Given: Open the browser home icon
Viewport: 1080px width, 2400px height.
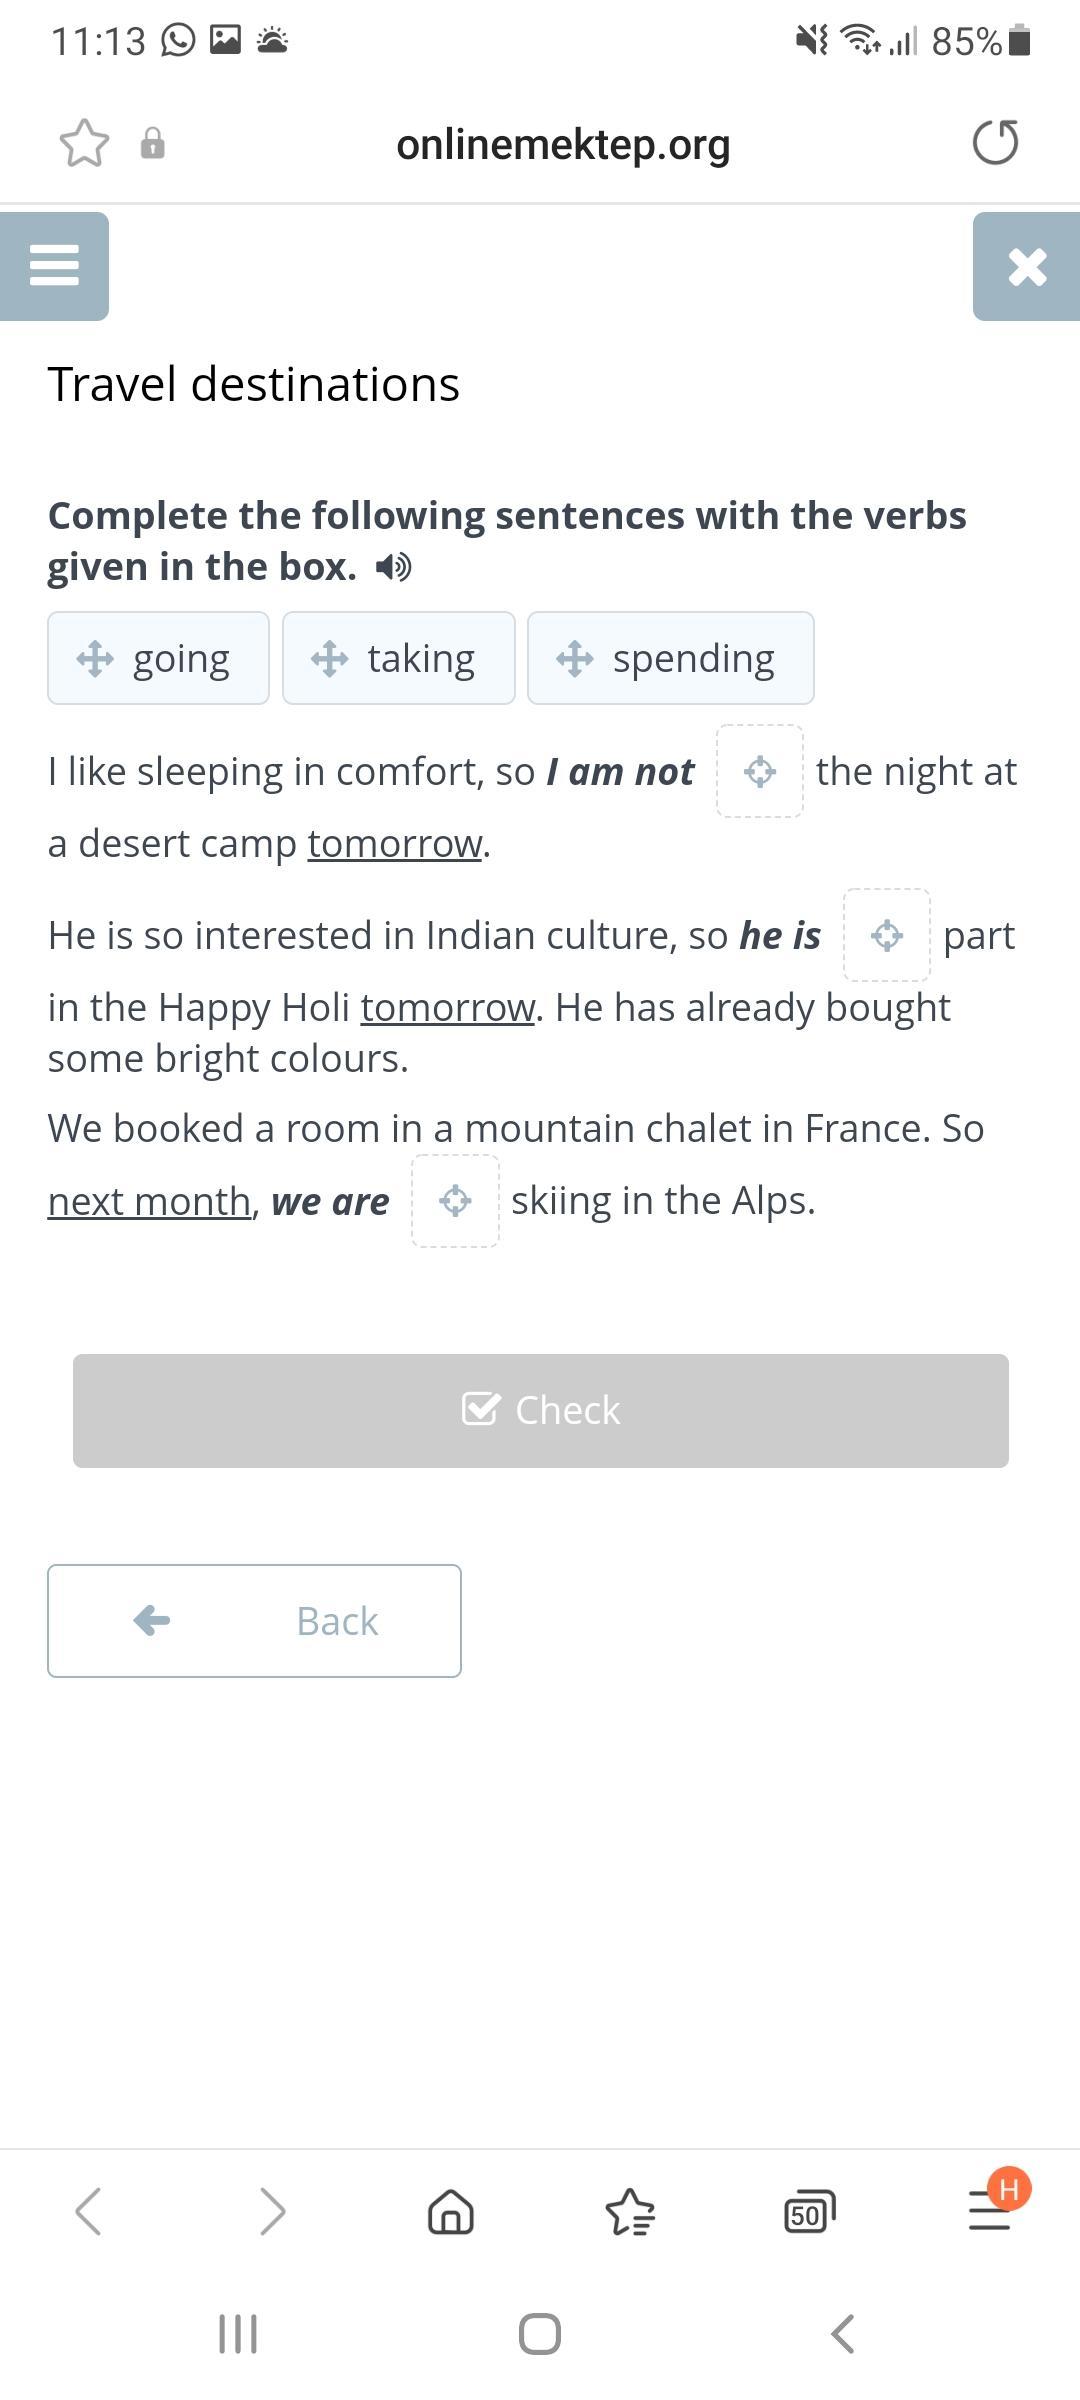Looking at the screenshot, I should [451, 2211].
